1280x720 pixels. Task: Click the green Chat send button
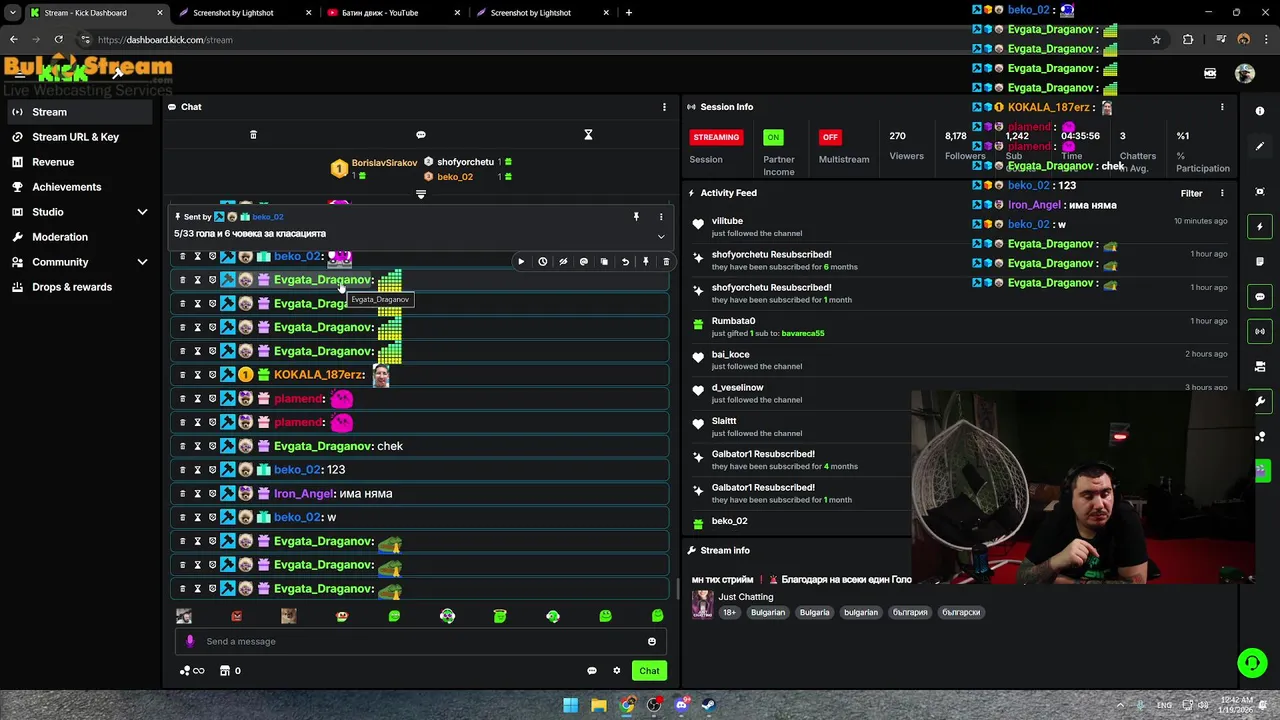[649, 671]
